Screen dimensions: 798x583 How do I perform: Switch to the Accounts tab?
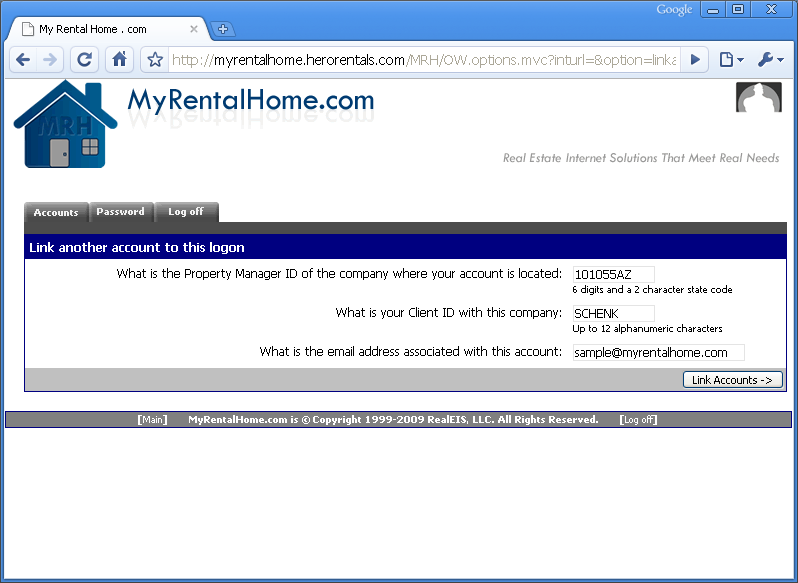[56, 212]
